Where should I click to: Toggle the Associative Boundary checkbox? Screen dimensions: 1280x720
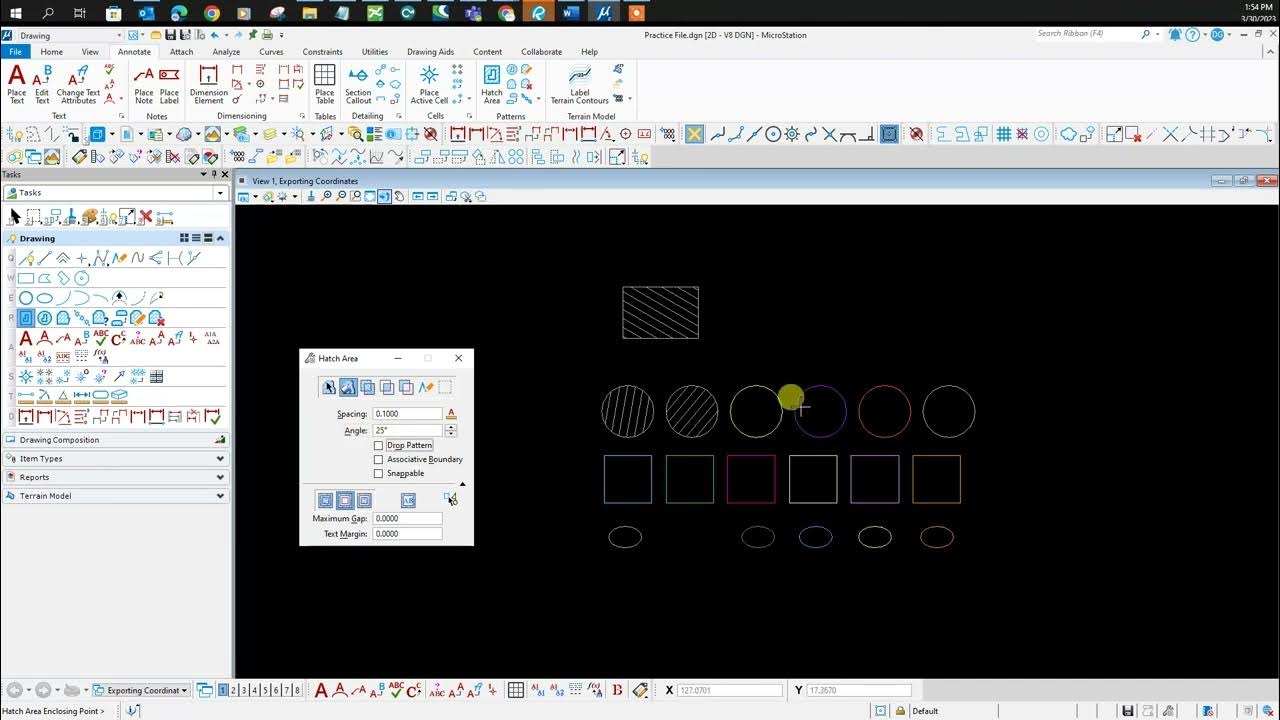coord(379,459)
